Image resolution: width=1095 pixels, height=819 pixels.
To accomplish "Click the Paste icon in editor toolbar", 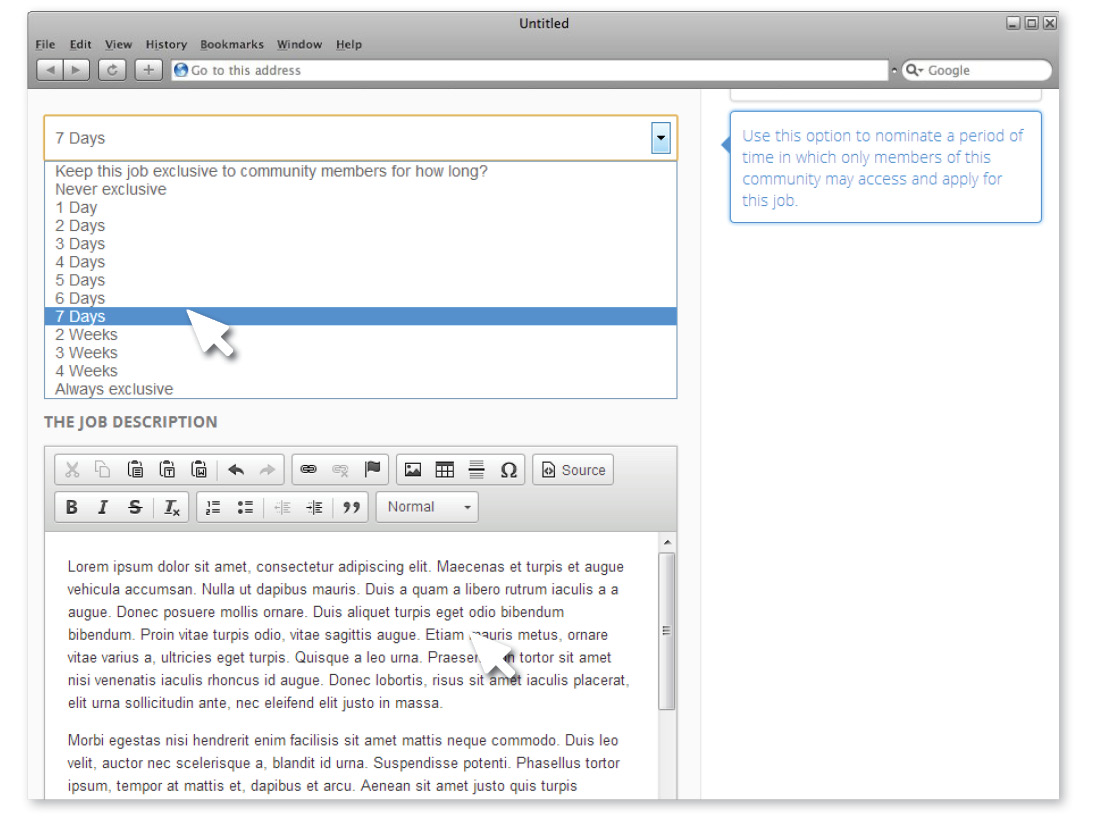I will click(135, 470).
